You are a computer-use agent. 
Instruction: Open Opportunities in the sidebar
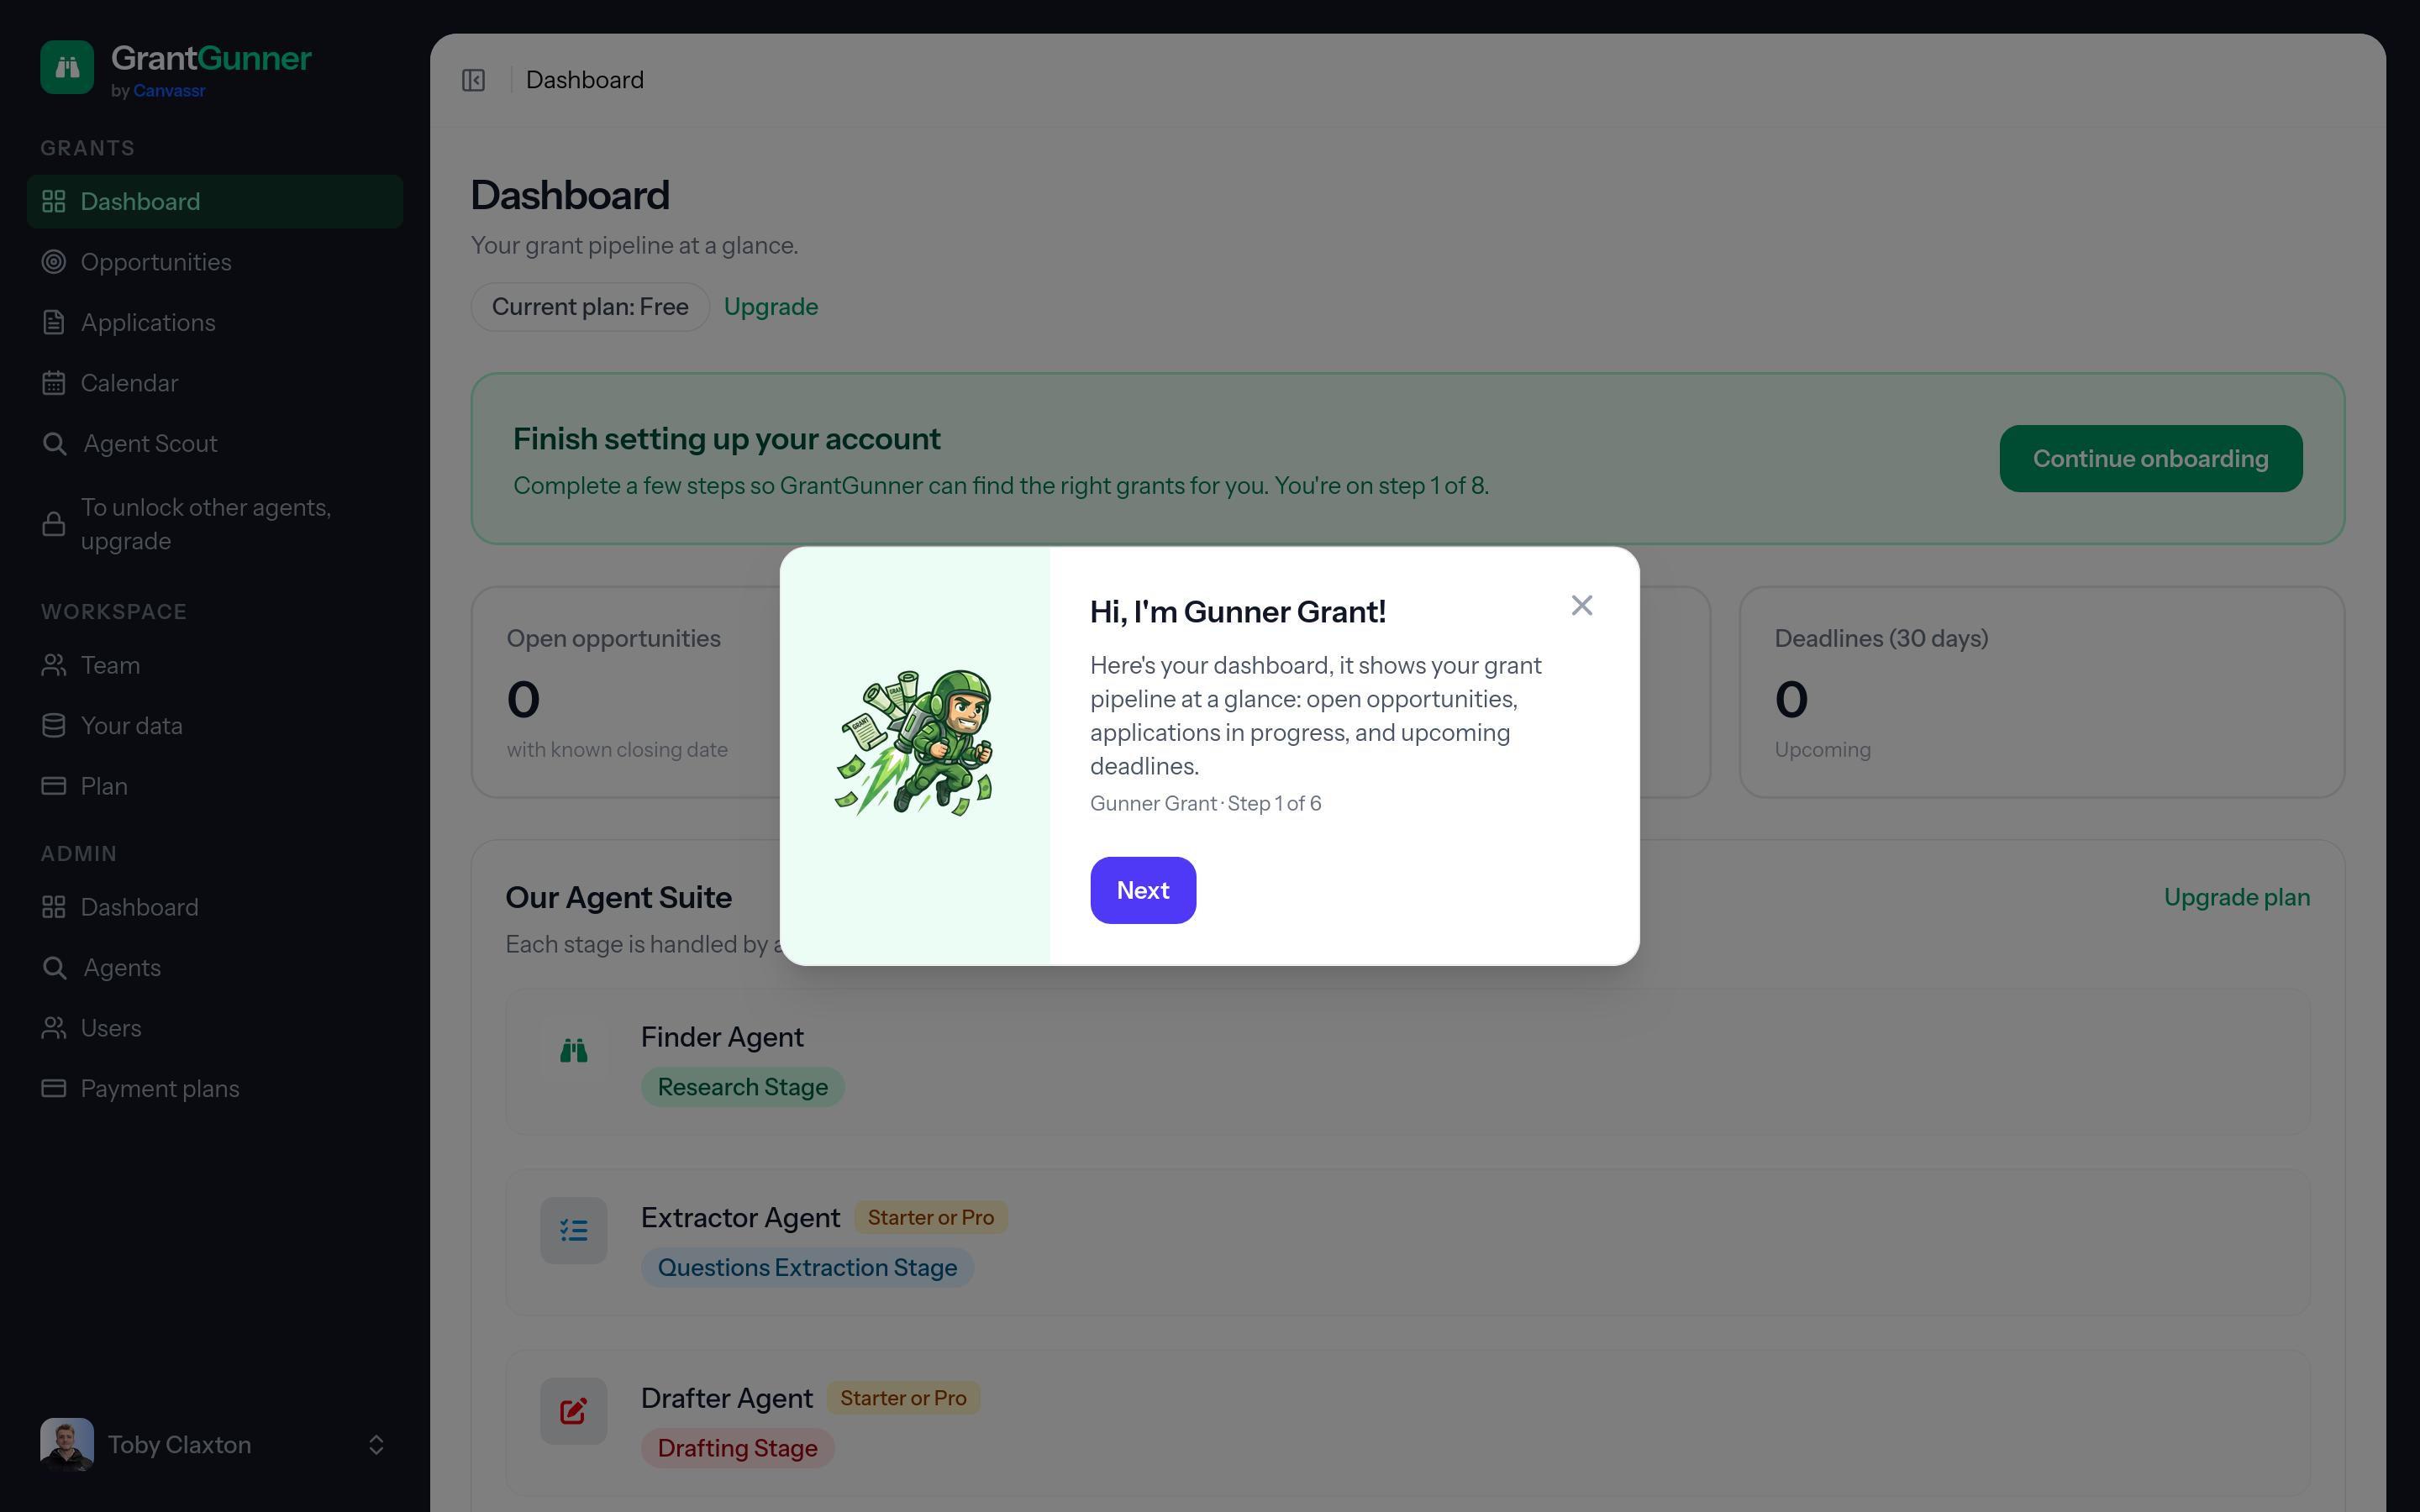pyautogui.click(x=156, y=262)
